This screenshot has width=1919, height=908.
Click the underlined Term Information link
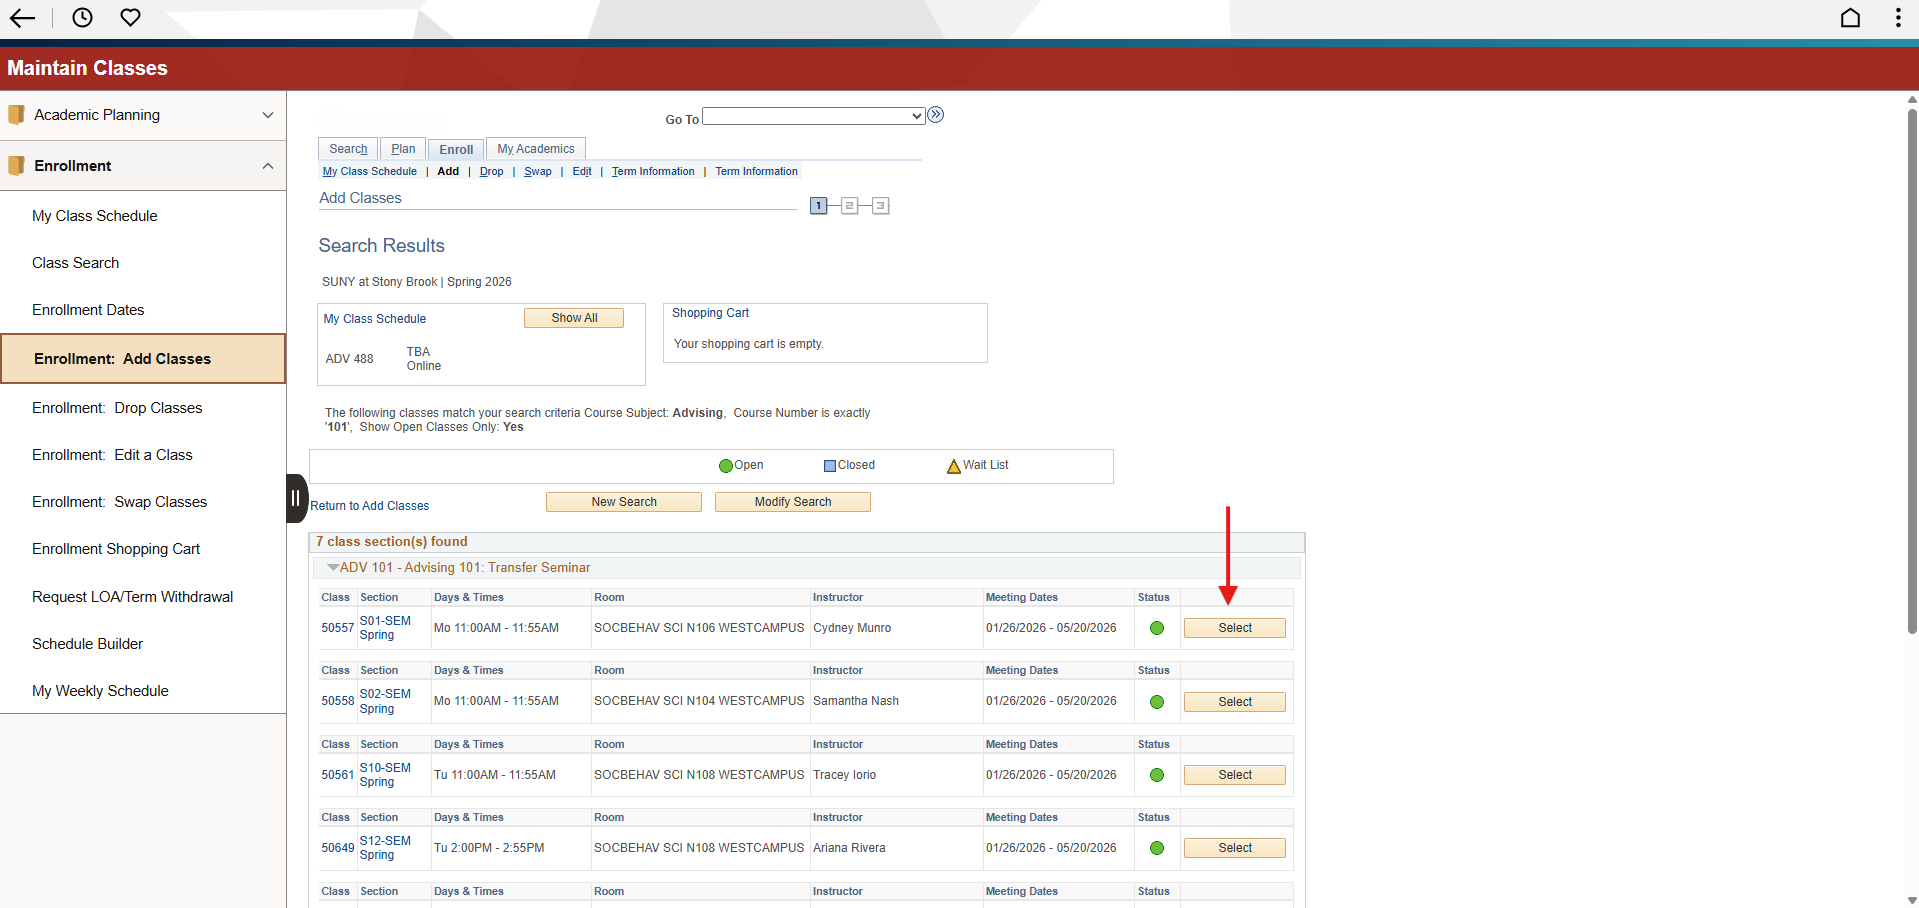coord(653,172)
